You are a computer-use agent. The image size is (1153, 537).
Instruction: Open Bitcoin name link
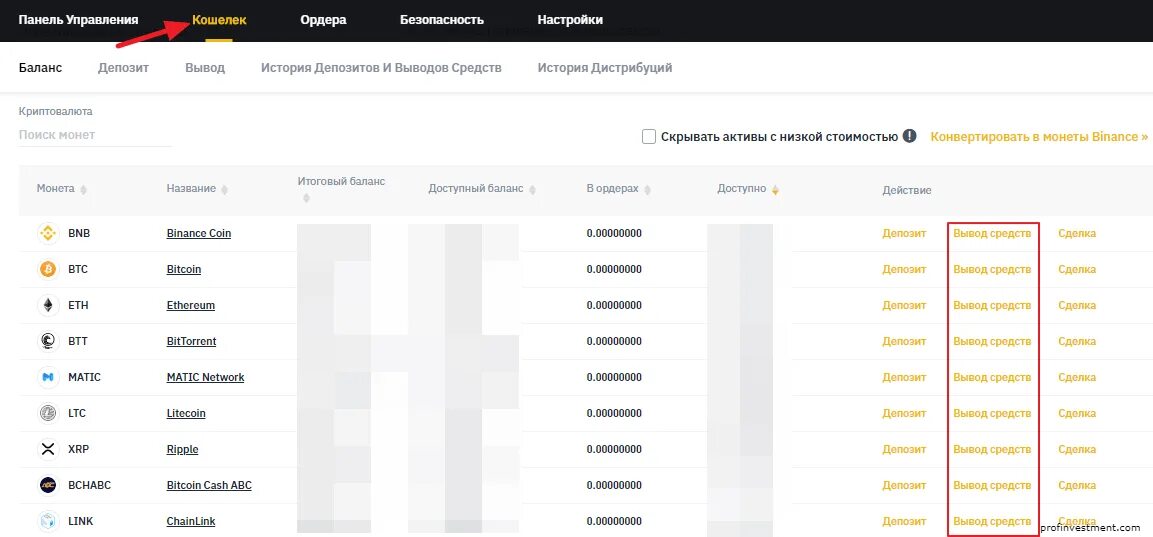pos(184,269)
